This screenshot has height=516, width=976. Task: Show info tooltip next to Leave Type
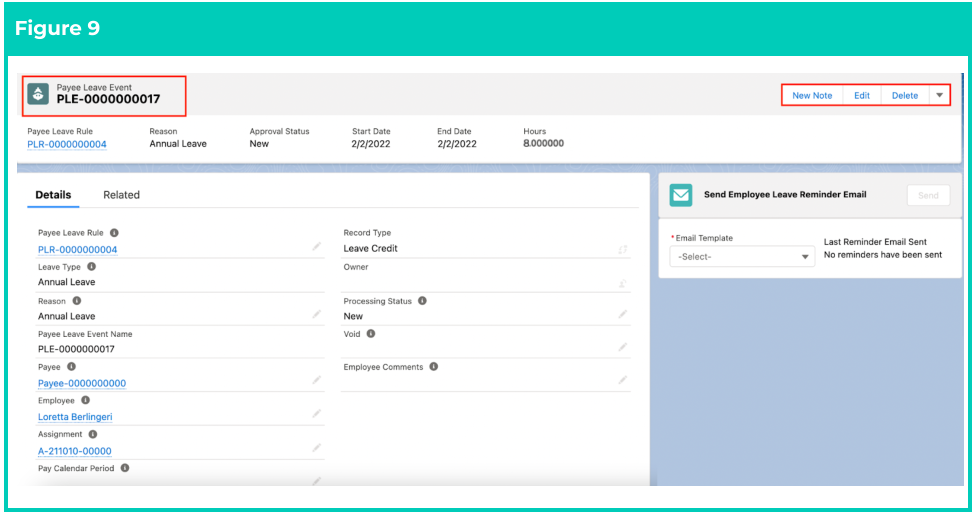pos(92,266)
